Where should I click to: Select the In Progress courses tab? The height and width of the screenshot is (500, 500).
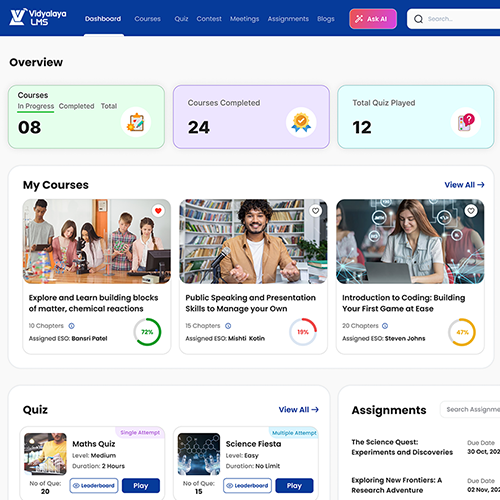coord(36,106)
